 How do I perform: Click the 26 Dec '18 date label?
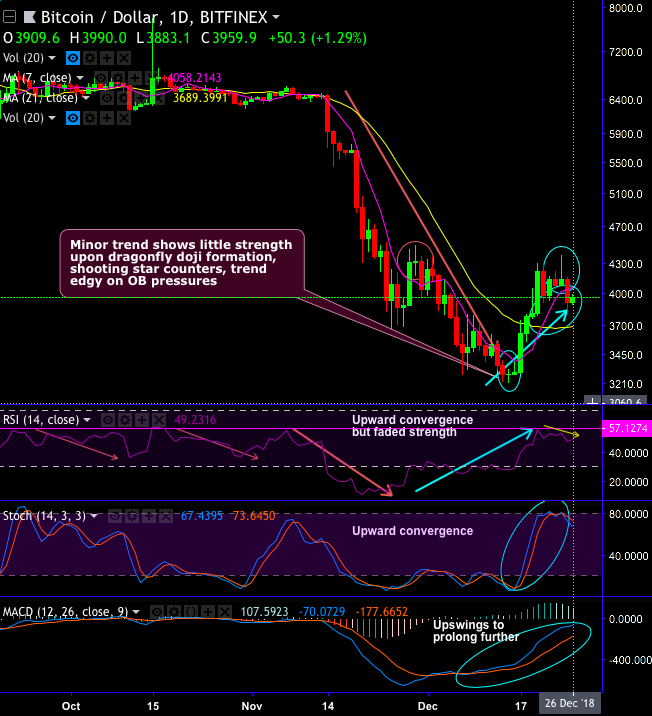(570, 703)
